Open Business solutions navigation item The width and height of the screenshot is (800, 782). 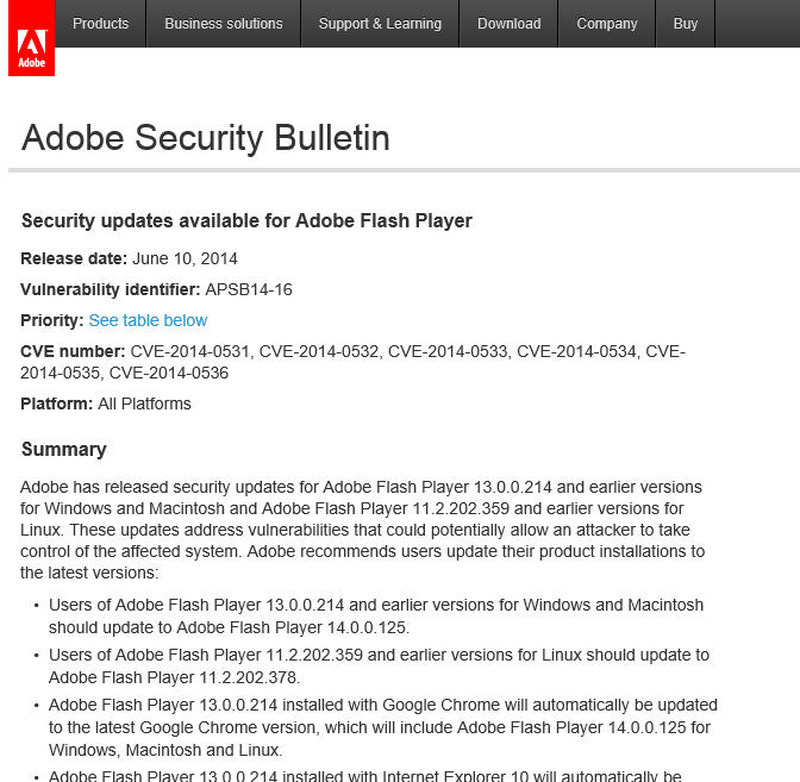click(223, 23)
